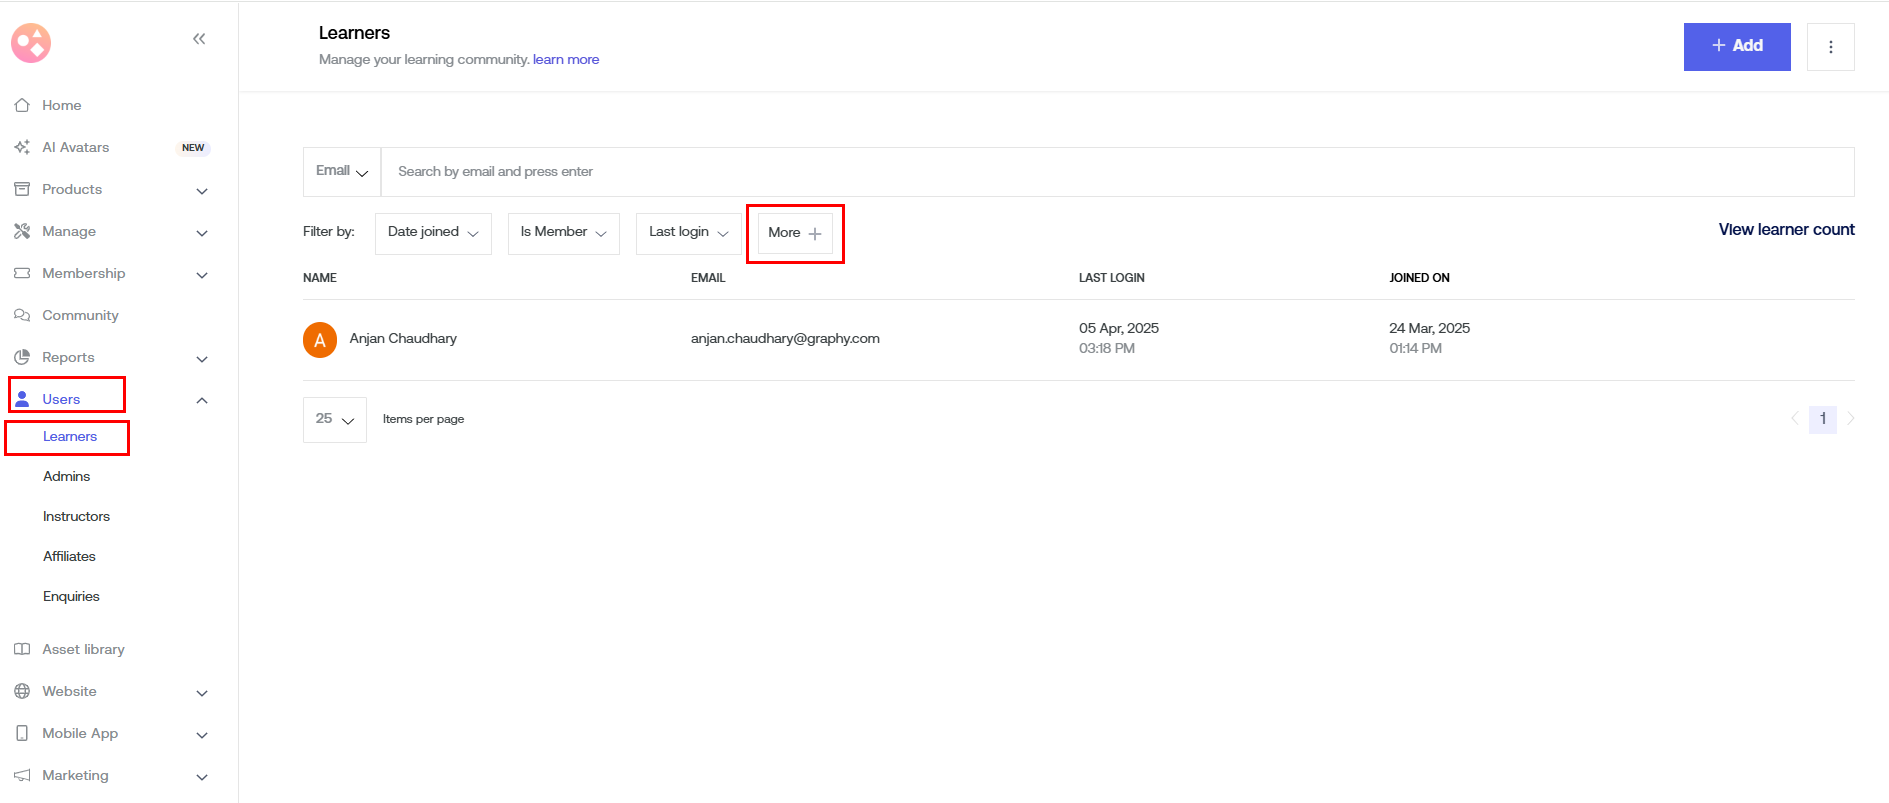Open the Last login filter dropdown

[688, 233]
